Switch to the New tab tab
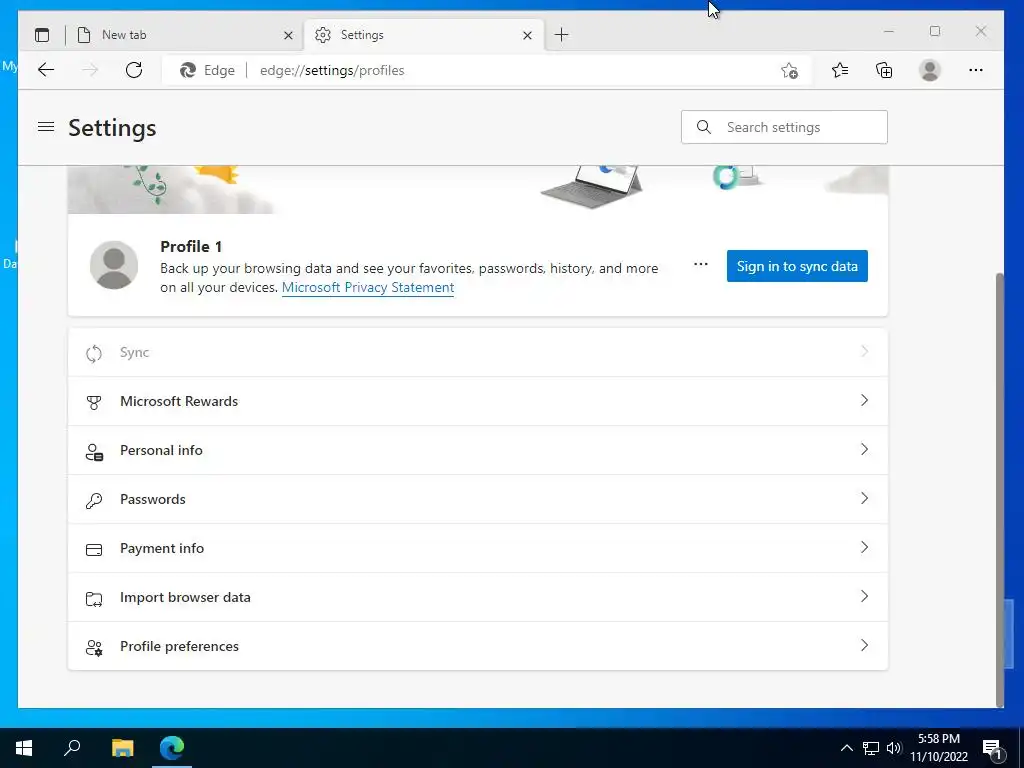 click(184, 35)
